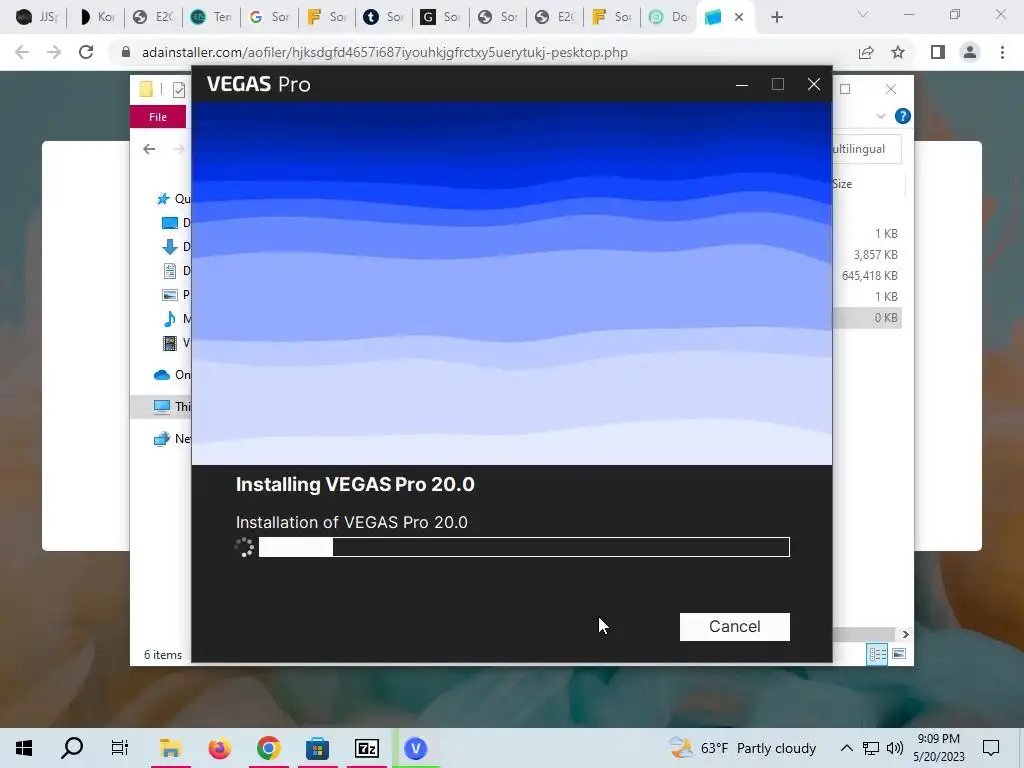This screenshot has height=768, width=1024.
Task: Open Microsoft Store from taskbar
Action: coord(317,748)
